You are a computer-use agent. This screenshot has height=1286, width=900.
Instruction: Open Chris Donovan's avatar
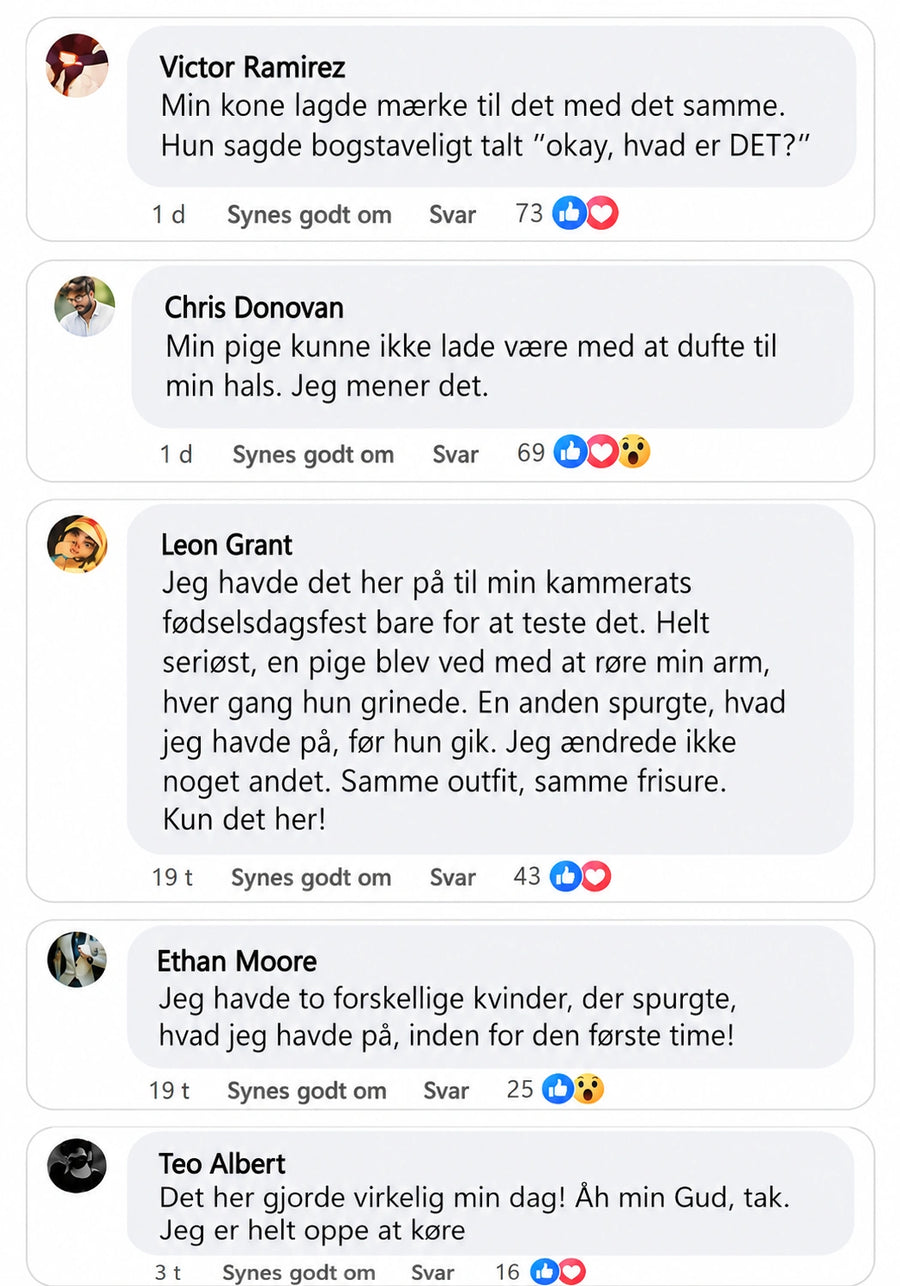84,306
